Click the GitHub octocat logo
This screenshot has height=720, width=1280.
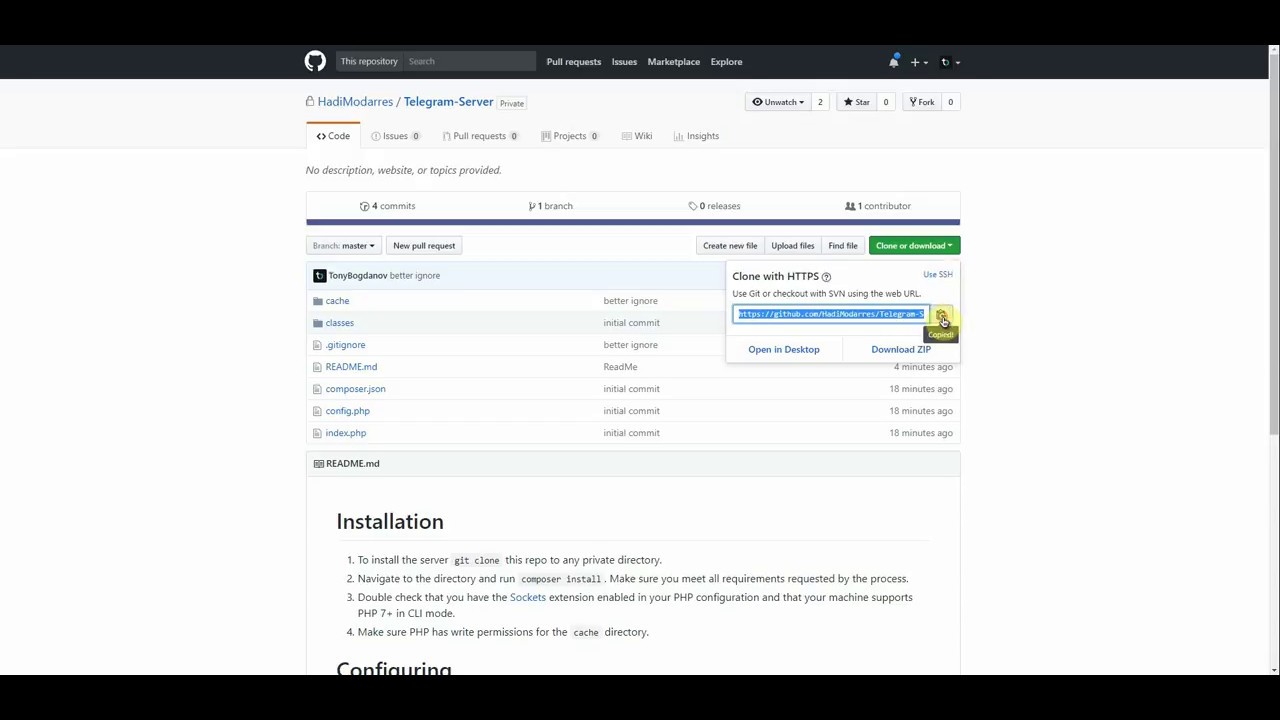pyautogui.click(x=315, y=62)
